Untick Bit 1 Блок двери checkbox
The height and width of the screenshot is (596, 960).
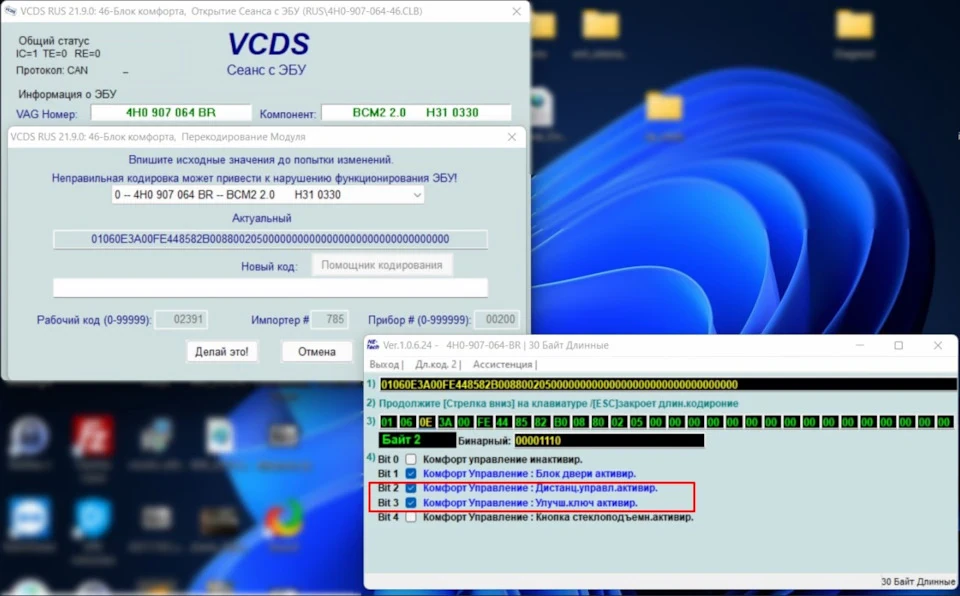411,473
